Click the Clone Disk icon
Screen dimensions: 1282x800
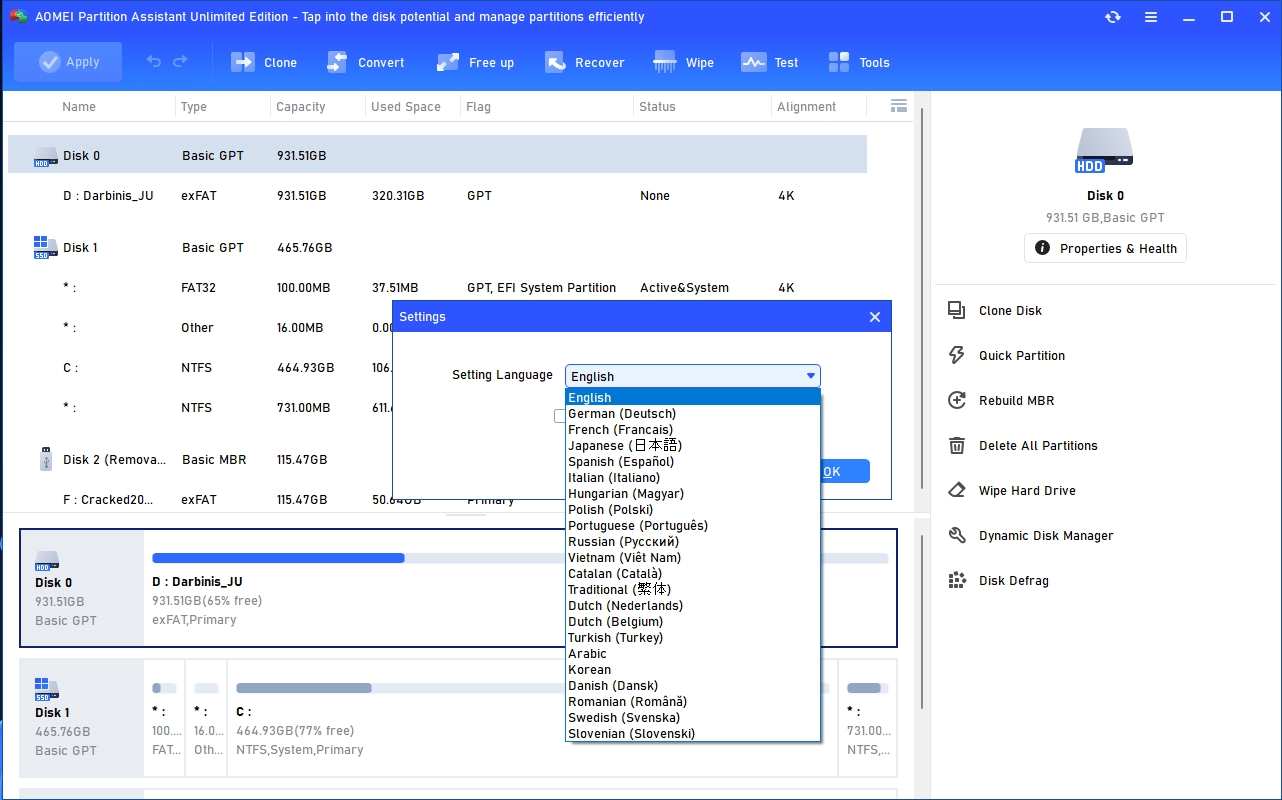(957, 311)
